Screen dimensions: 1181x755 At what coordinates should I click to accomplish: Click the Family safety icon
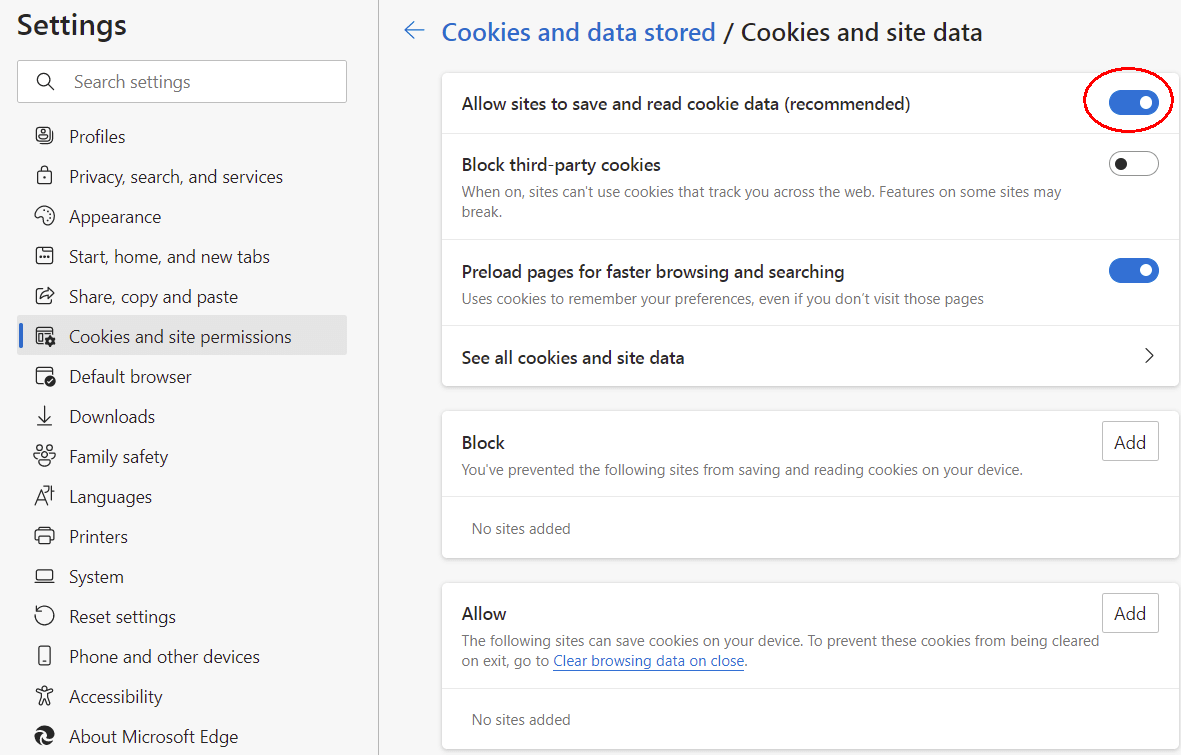(44, 456)
